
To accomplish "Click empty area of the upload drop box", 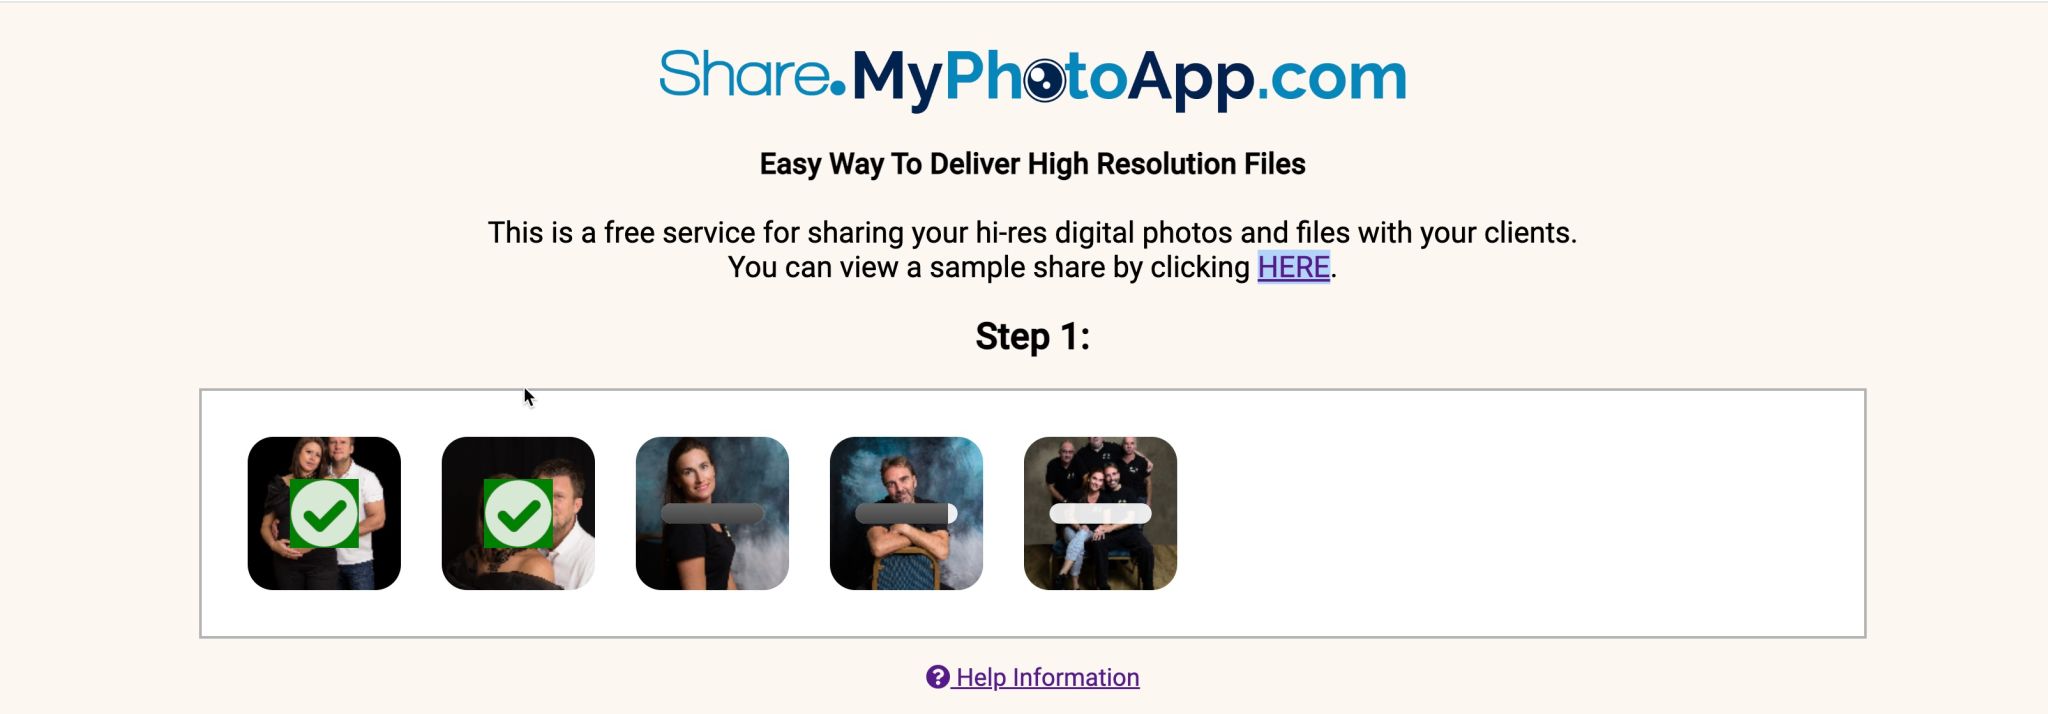I will (x=1520, y=513).
